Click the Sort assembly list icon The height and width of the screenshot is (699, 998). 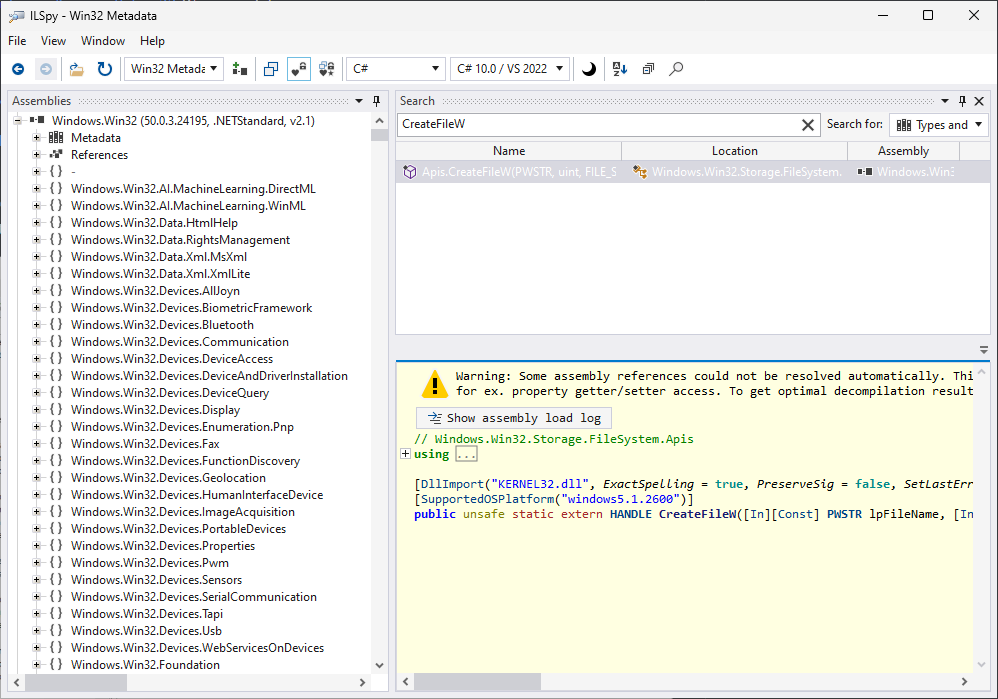click(619, 69)
